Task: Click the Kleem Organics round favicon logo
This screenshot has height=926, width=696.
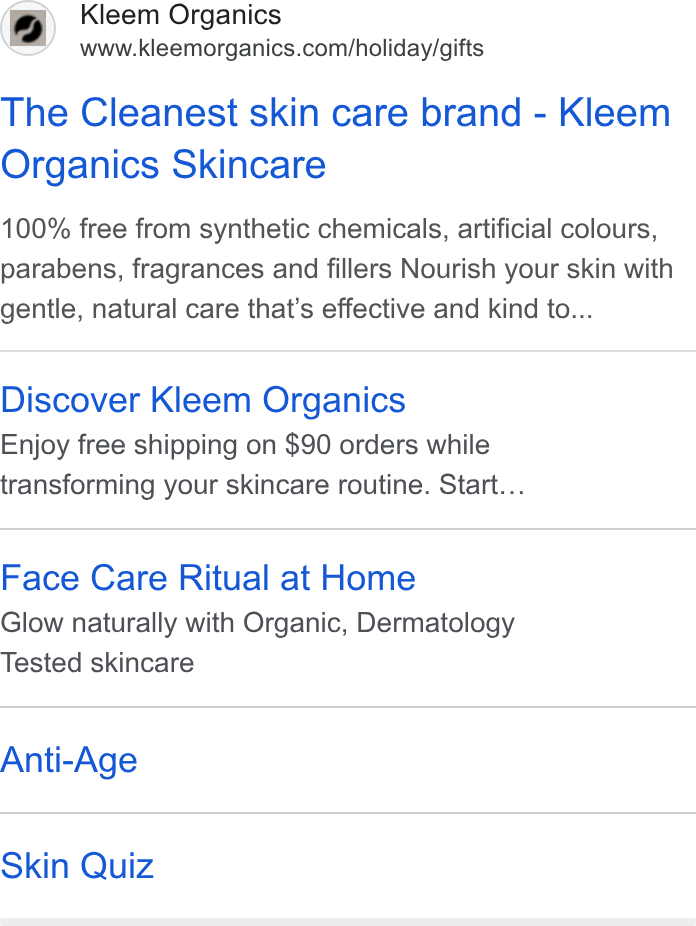Action: [x=28, y=28]
